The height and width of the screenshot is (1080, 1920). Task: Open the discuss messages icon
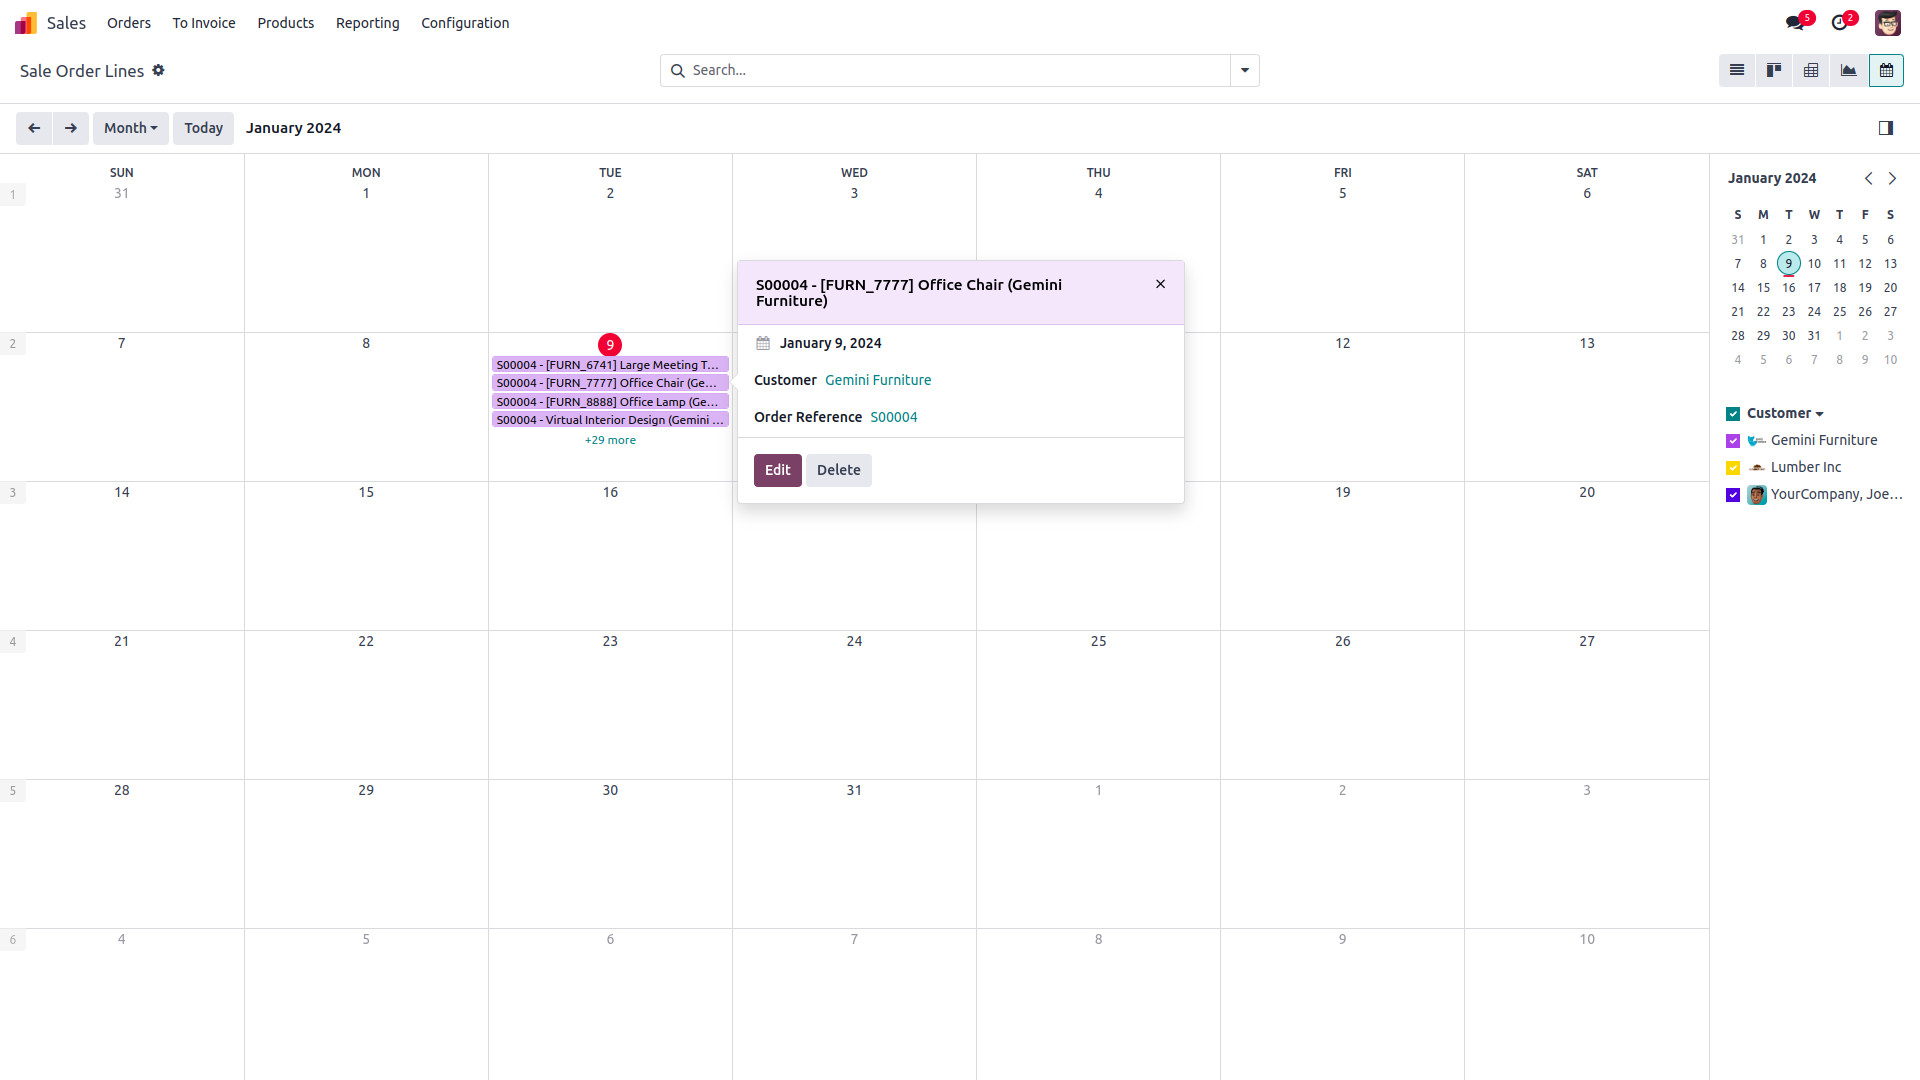[1796, 23]
